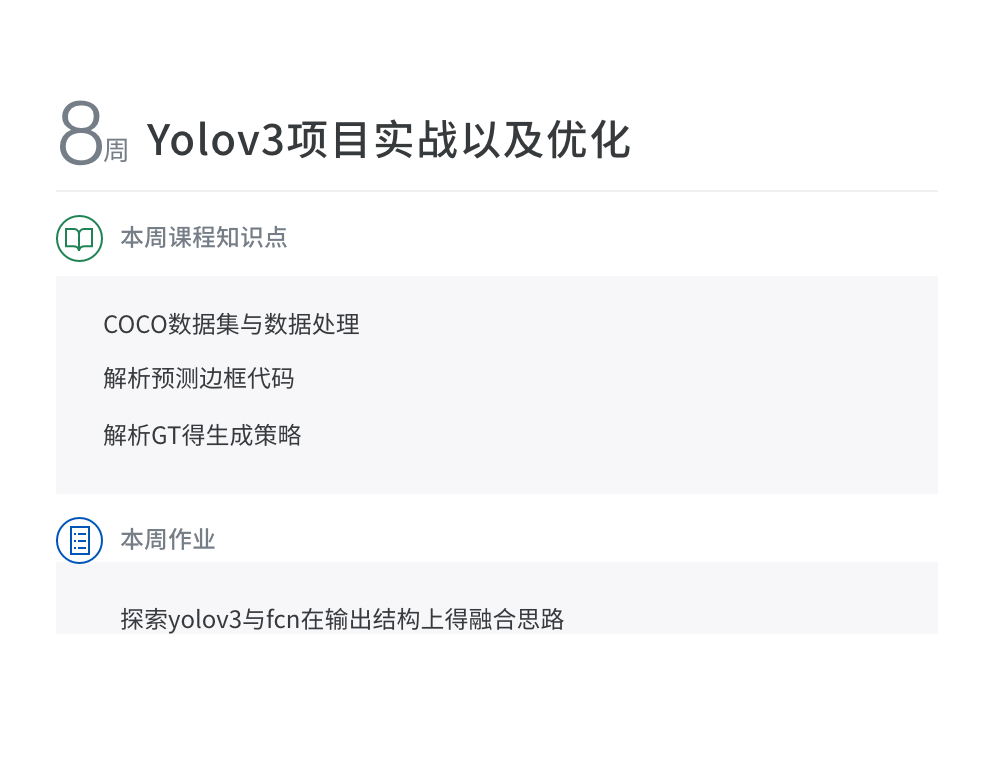1000x765 pixels.
Task: Click the divider line below the title
Action: [x=497, y=190]
